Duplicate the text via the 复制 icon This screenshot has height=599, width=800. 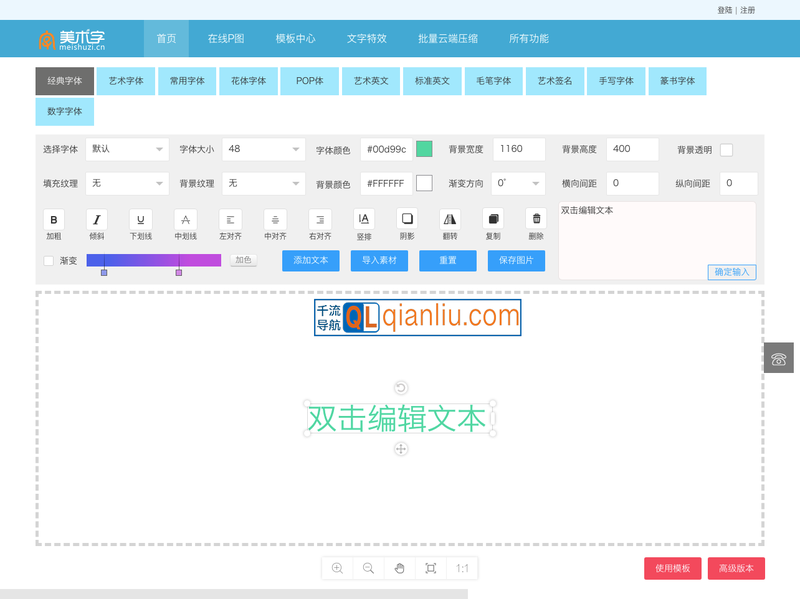point(492,222)
